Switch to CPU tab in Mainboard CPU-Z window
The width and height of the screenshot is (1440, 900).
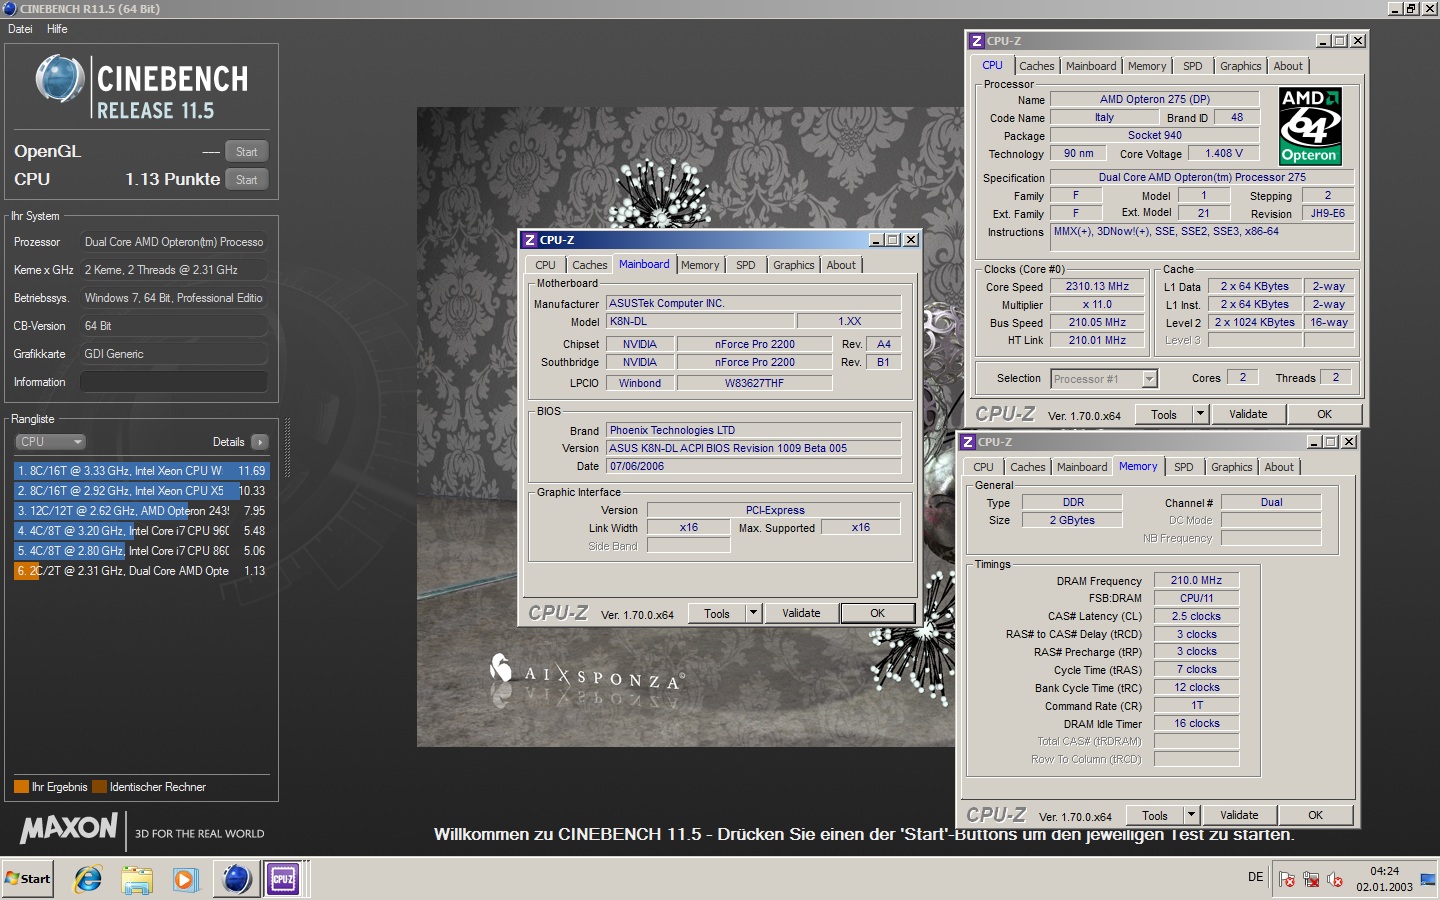pos(545,265)
